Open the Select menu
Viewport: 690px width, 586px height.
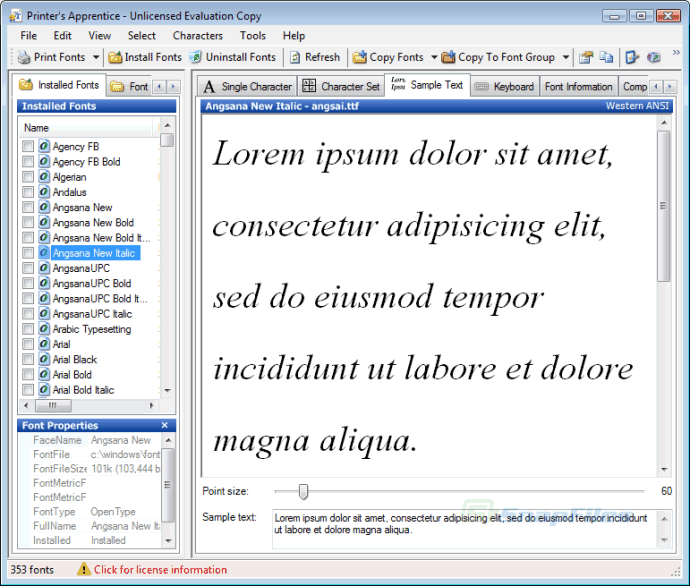click(x=142, y=36)
